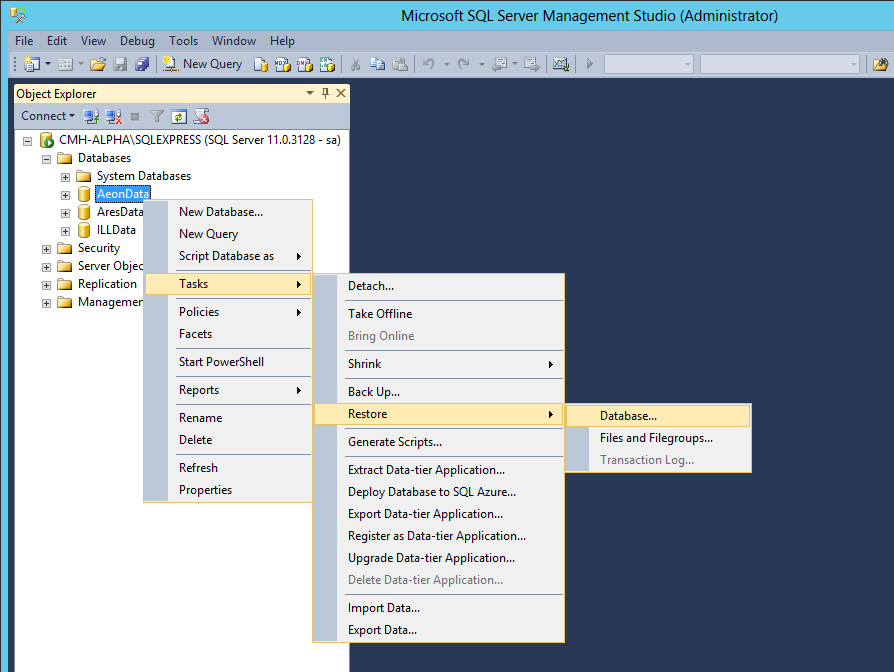Open the Connect dropdown in Object Explorer
The image size is (894, 672).
coord(47,116)
